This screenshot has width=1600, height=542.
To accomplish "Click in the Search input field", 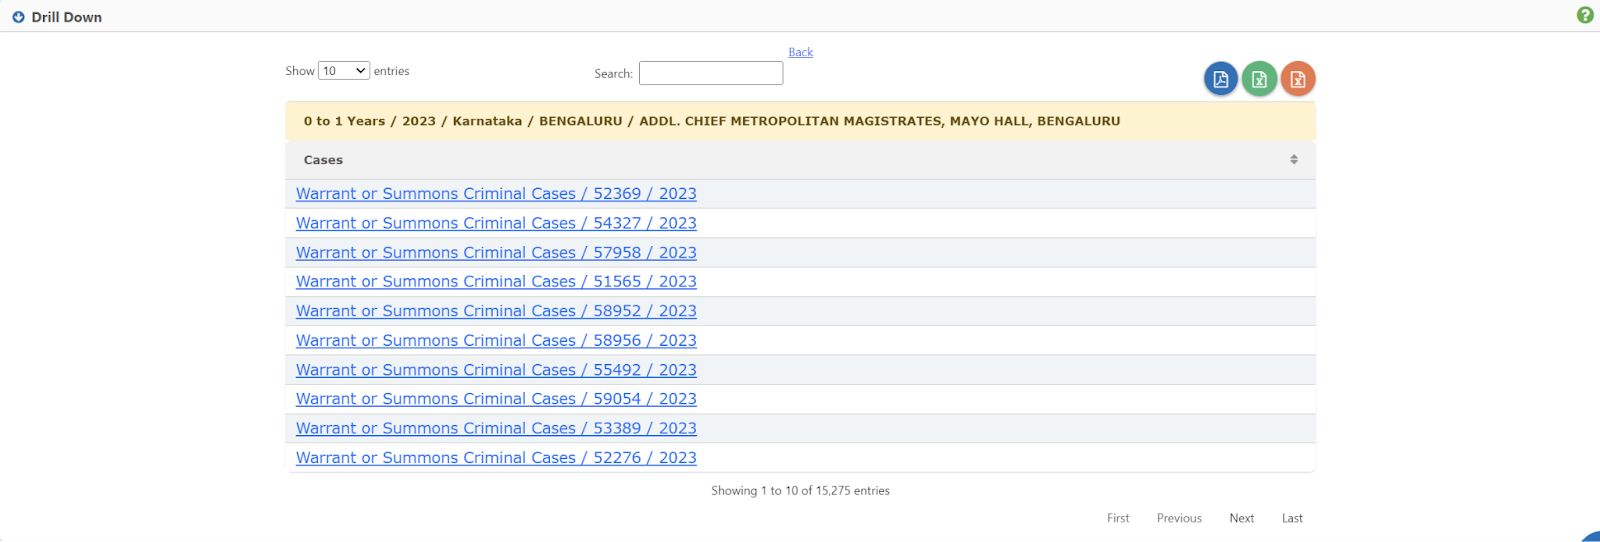I will (710, 73).
